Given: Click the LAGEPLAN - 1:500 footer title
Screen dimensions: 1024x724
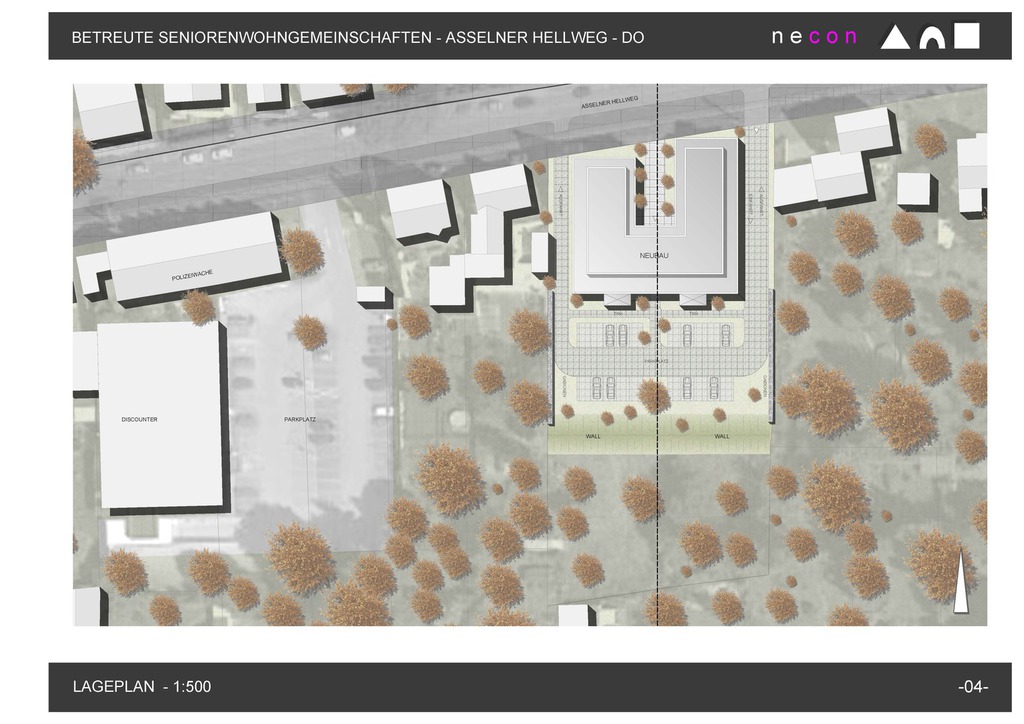Looking at the screenshot, I should pyautogui.click(x=142, y=687).
